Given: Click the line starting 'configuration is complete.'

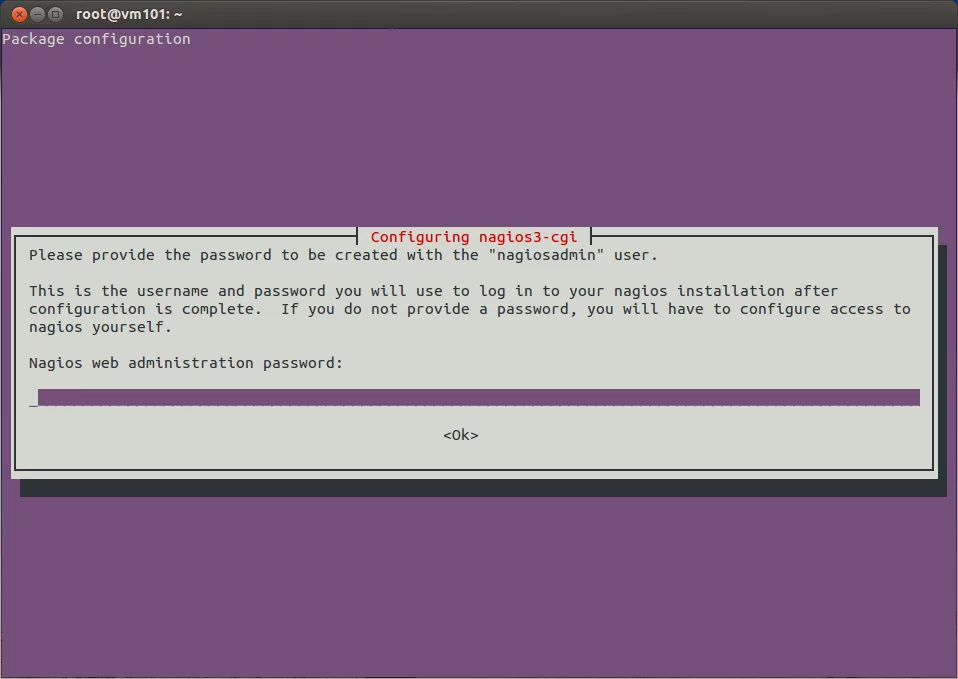Looking at the screenshot, I should click(469, 309).
